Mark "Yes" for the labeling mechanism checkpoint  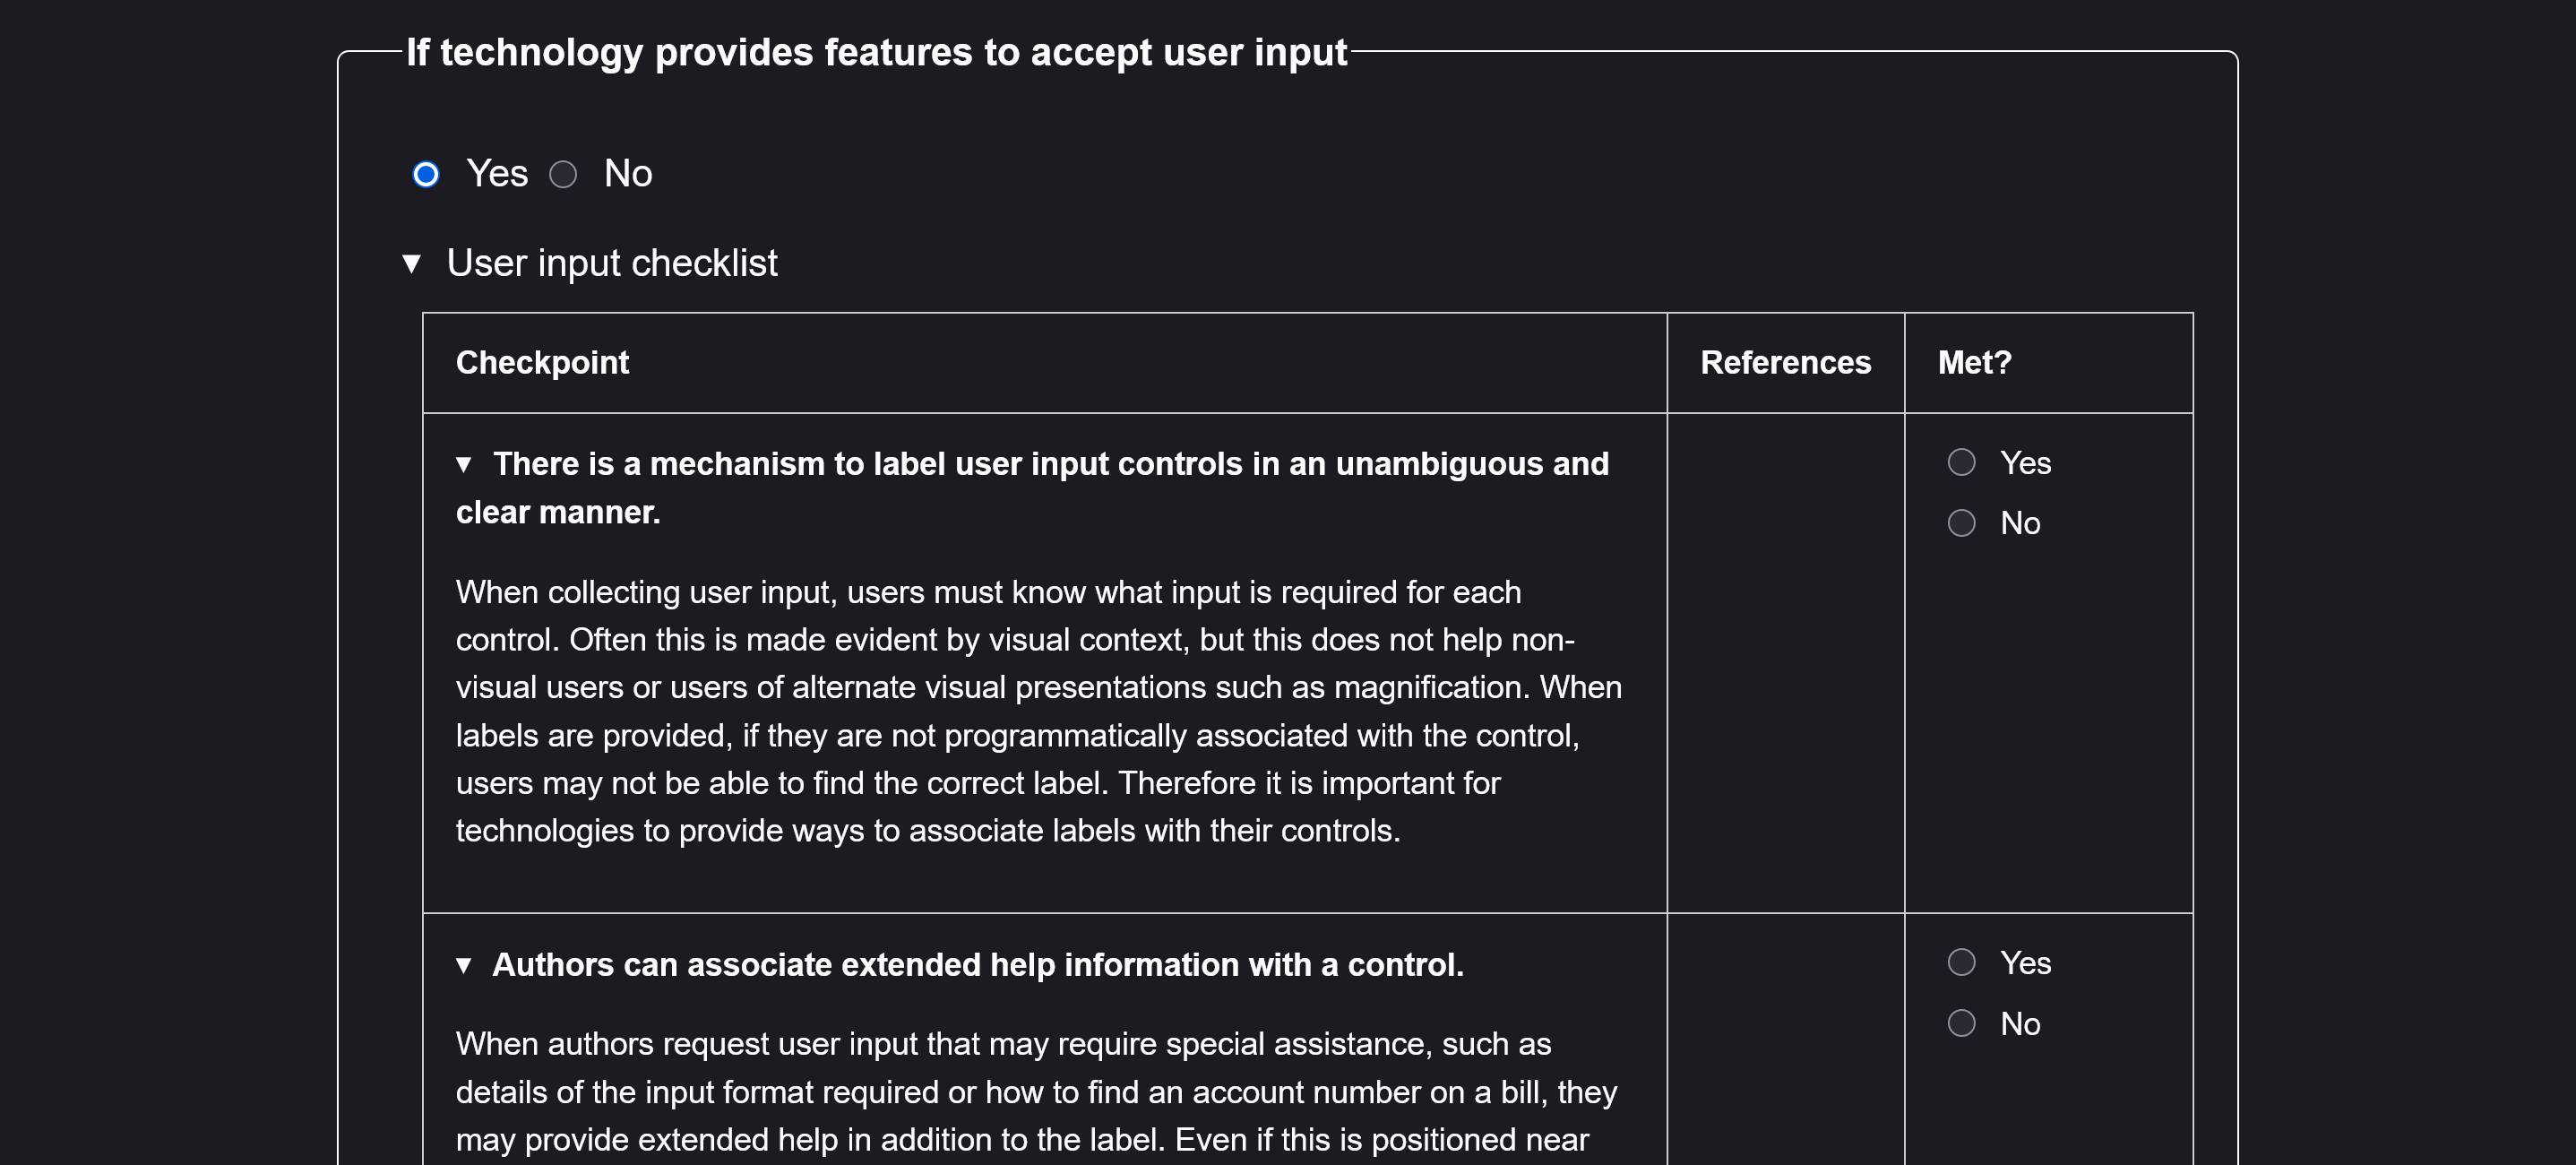[x=1962, y=462]
